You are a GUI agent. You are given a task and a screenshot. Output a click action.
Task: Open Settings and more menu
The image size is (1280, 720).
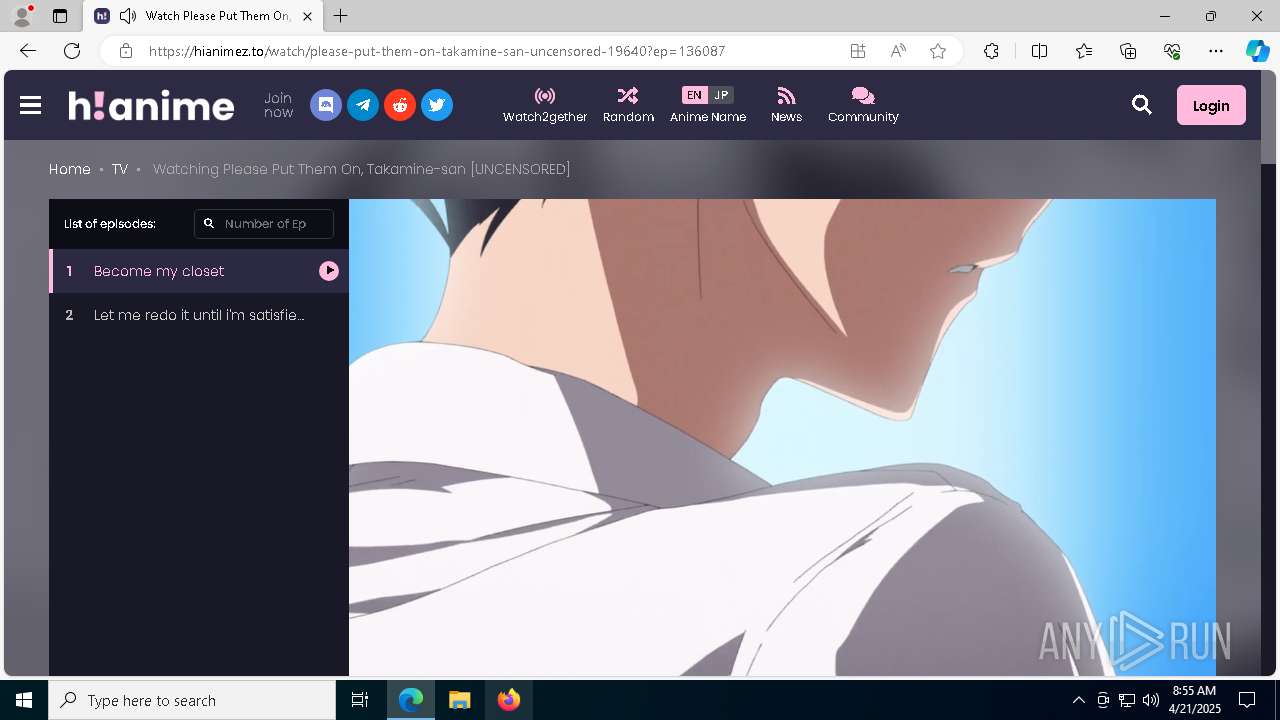coord(1216,51)
